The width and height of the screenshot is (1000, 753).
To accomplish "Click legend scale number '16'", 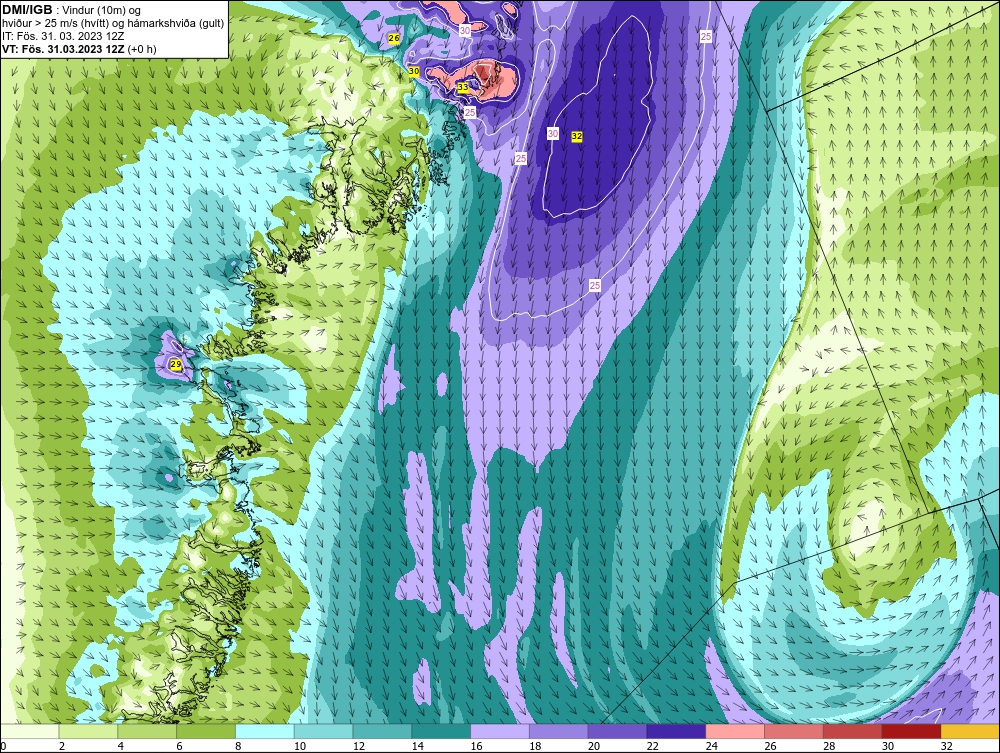I will (476, 746).
